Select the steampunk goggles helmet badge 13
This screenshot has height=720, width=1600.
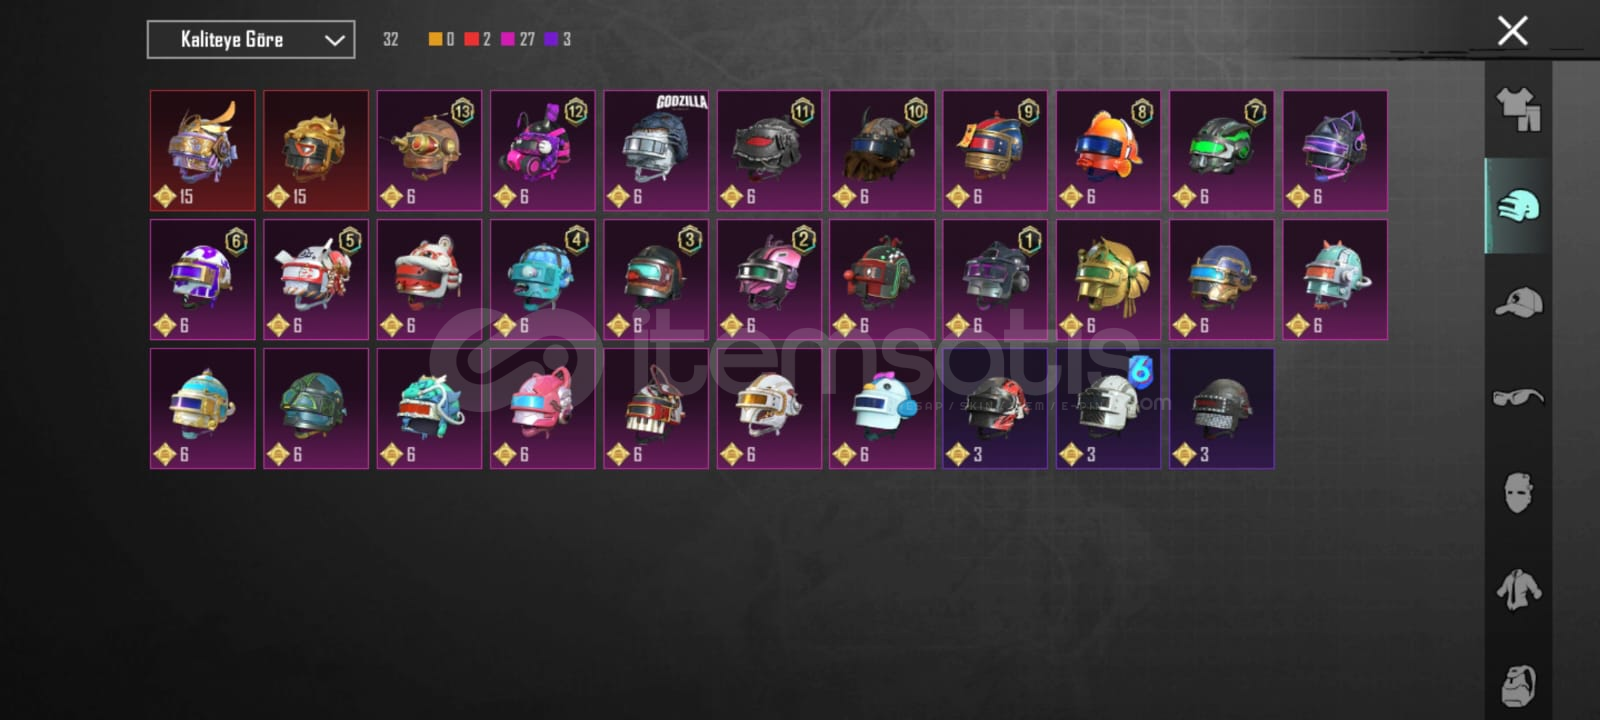click(430, 151)
